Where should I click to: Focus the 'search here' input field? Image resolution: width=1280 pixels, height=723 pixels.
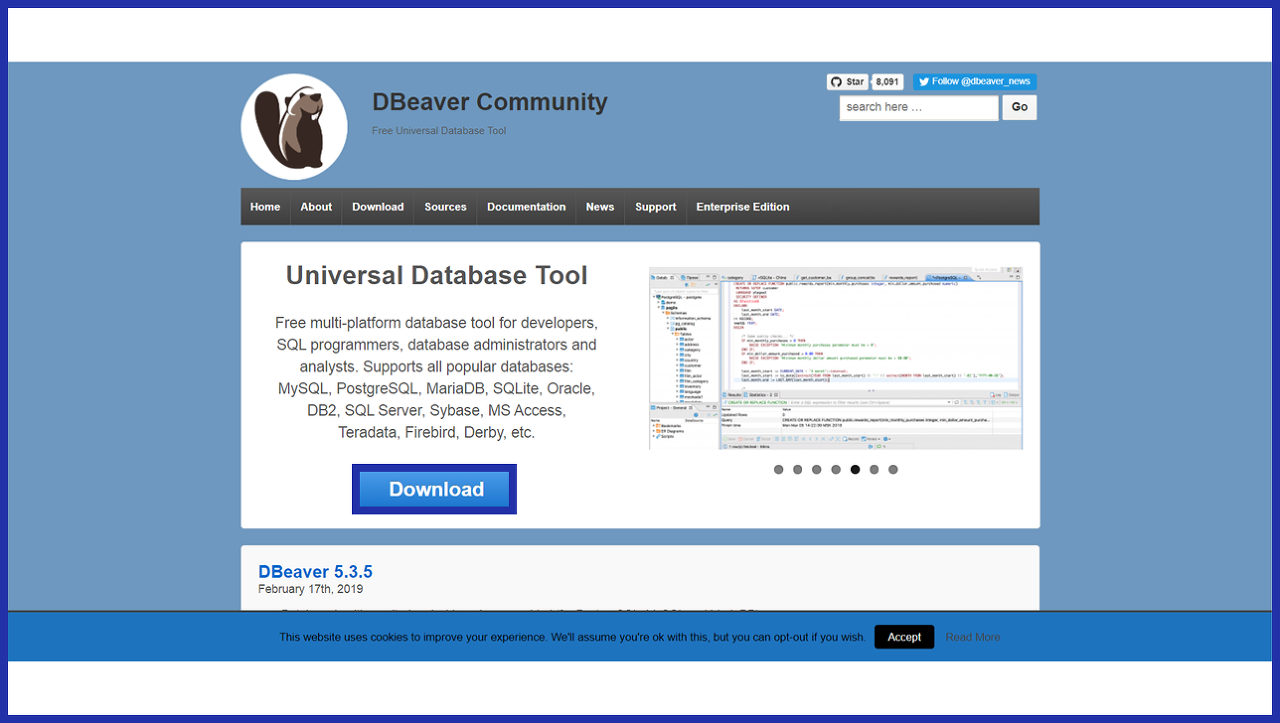919,107
